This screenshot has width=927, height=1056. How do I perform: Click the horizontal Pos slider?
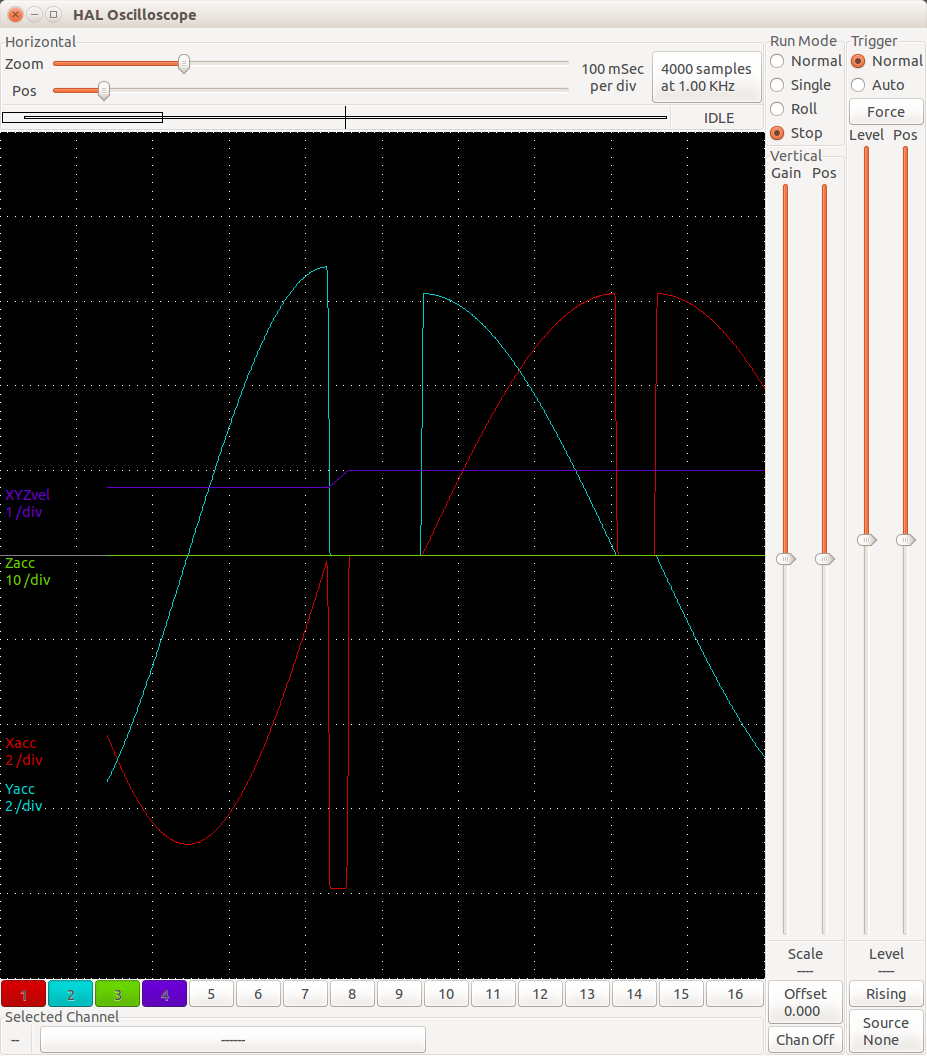(x=103, y=91)
